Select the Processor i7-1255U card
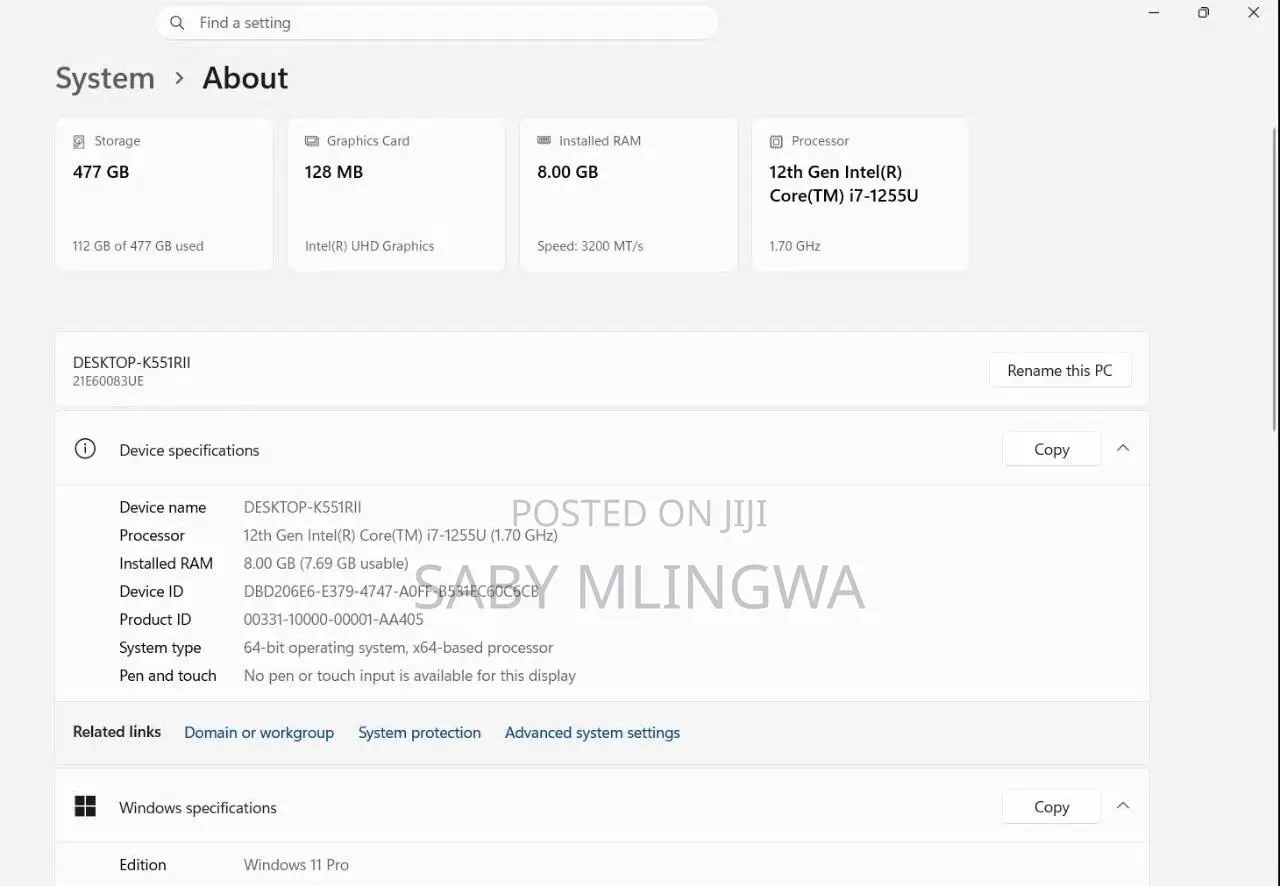Image resolution: width=1280 pixels, height=886 pixels. 860,194
